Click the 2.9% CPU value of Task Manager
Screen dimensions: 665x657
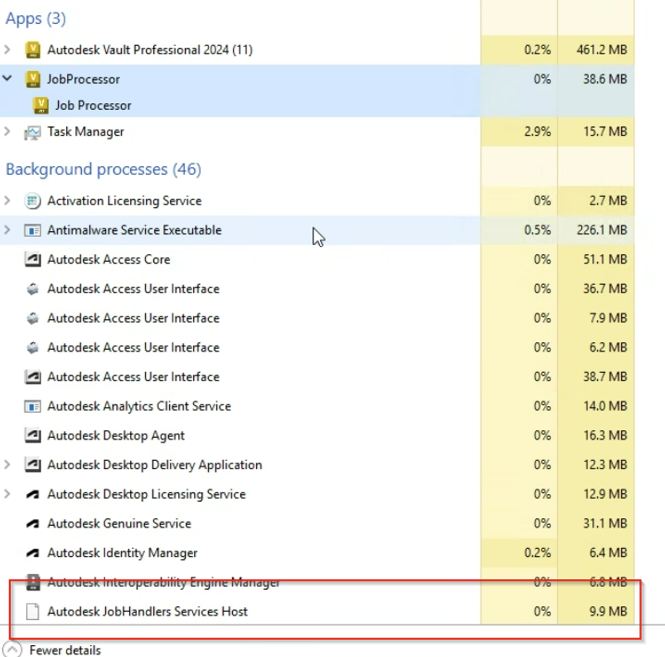pos(537,131)
